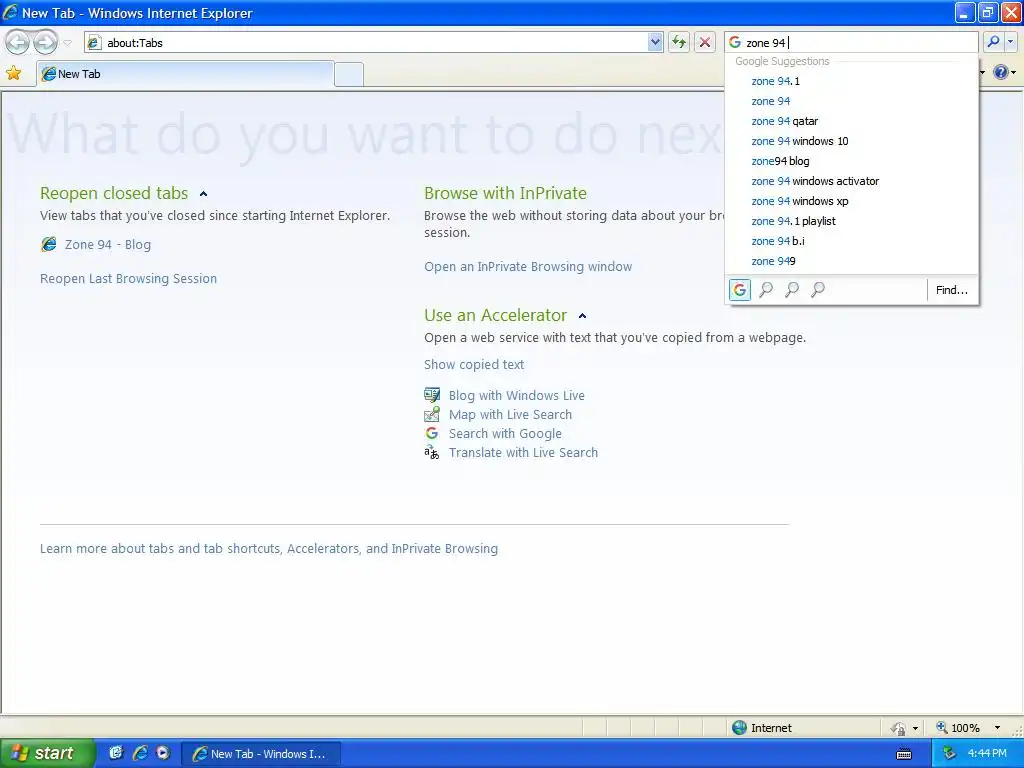This screenshot has height=768, width=1024.
Task: Choose suggestion zone 94 windows activator
Action: click(852, 181)
